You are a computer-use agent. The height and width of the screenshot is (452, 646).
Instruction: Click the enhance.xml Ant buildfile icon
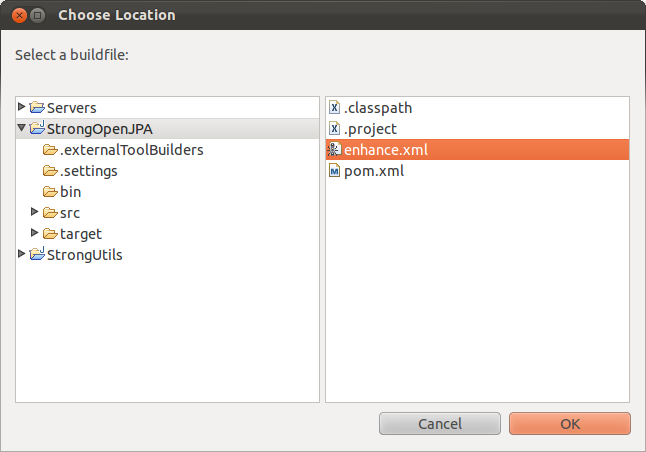(x=335, y=149)
